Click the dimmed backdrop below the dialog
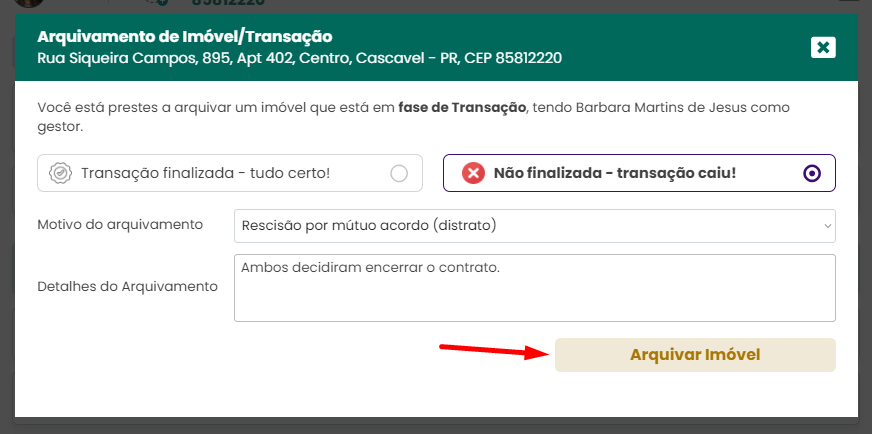The height and width of the screenshot is (434, 872). (x=436, y=426)
